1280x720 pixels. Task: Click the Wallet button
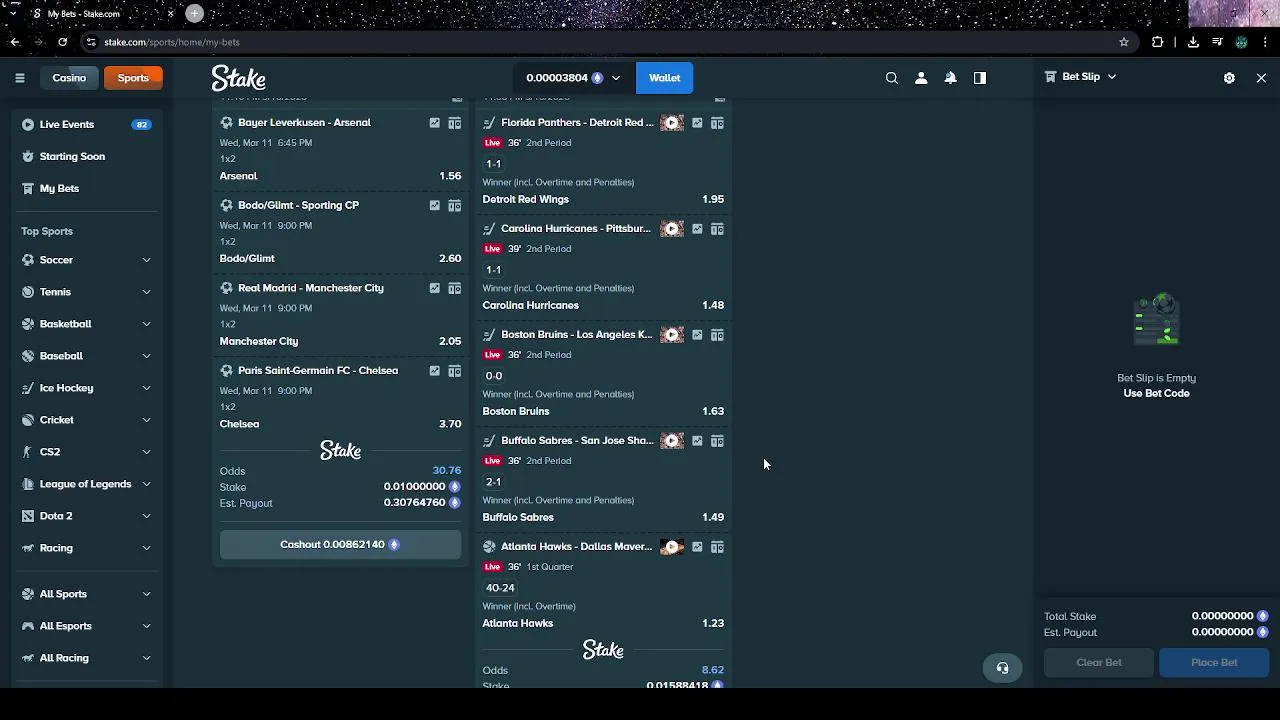[664, 78]
